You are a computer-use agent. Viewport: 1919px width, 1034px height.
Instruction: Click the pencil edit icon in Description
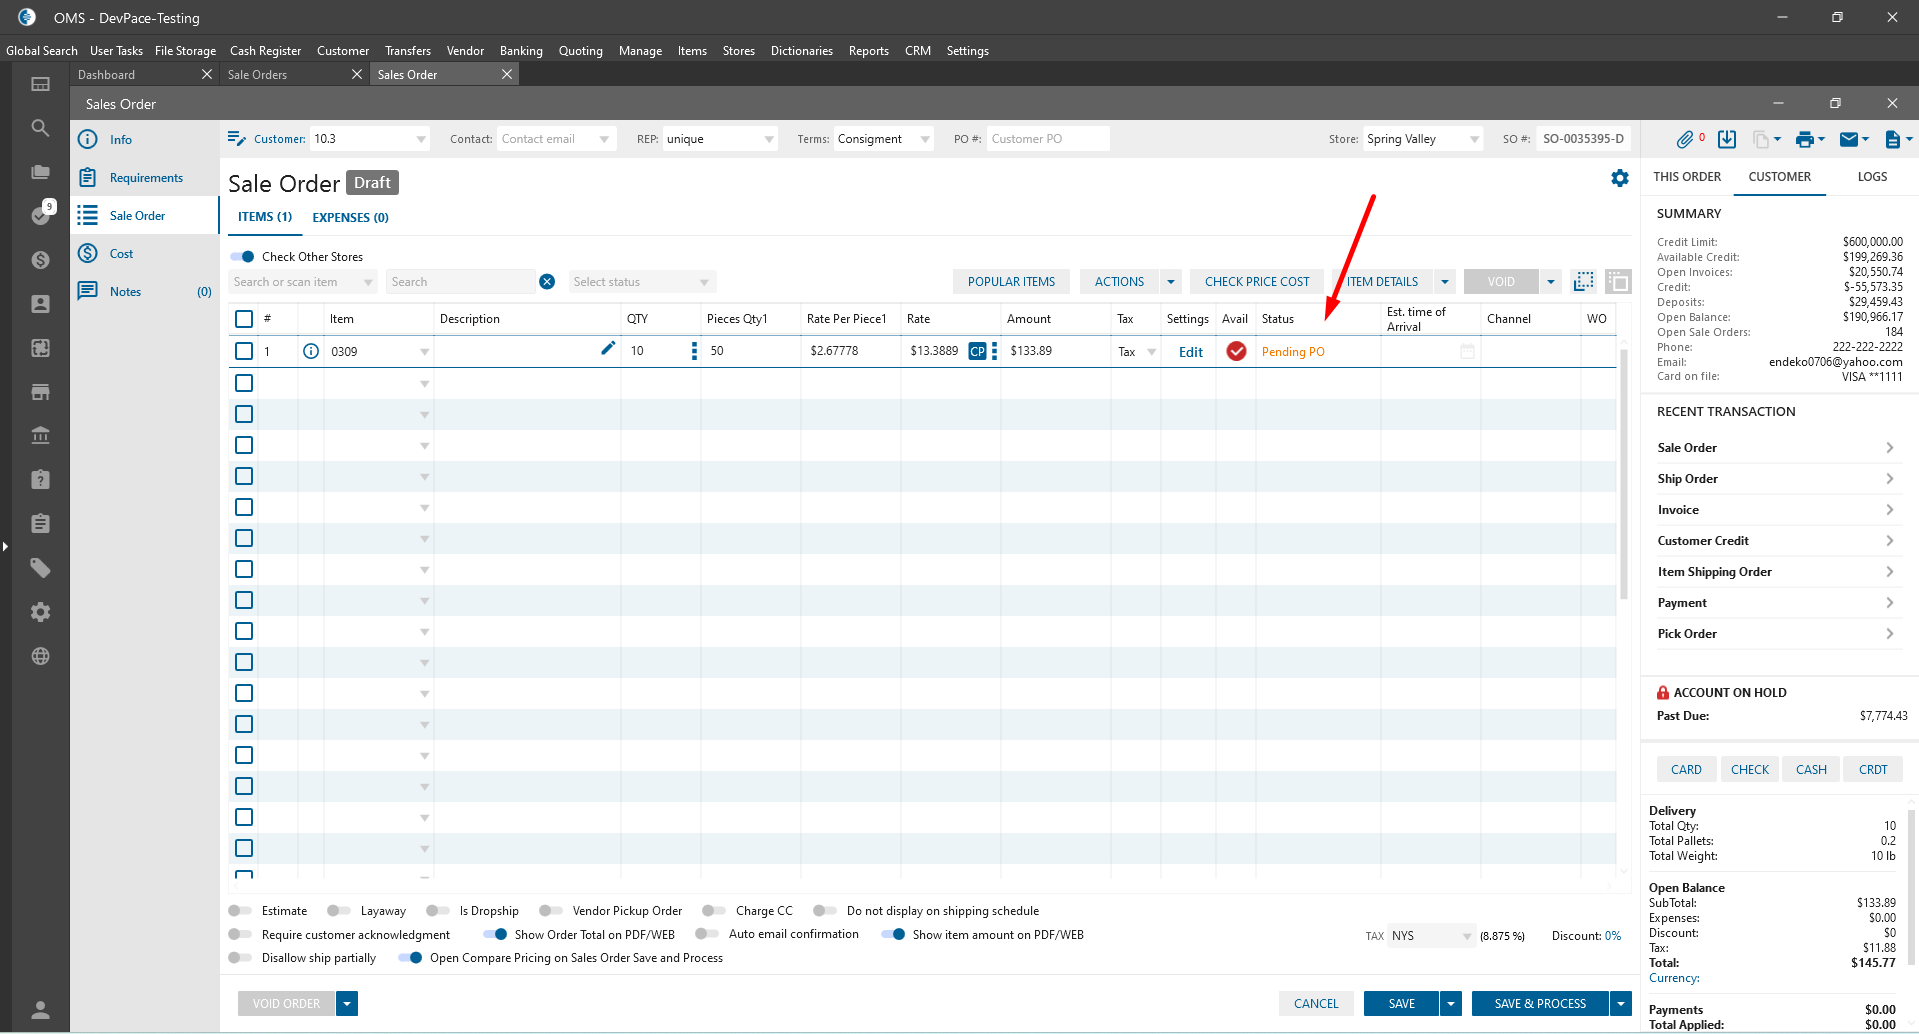point(608,348)
